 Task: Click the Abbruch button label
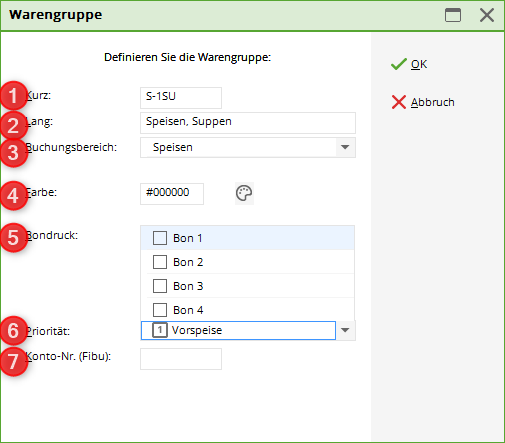click(x=432, y=102)
